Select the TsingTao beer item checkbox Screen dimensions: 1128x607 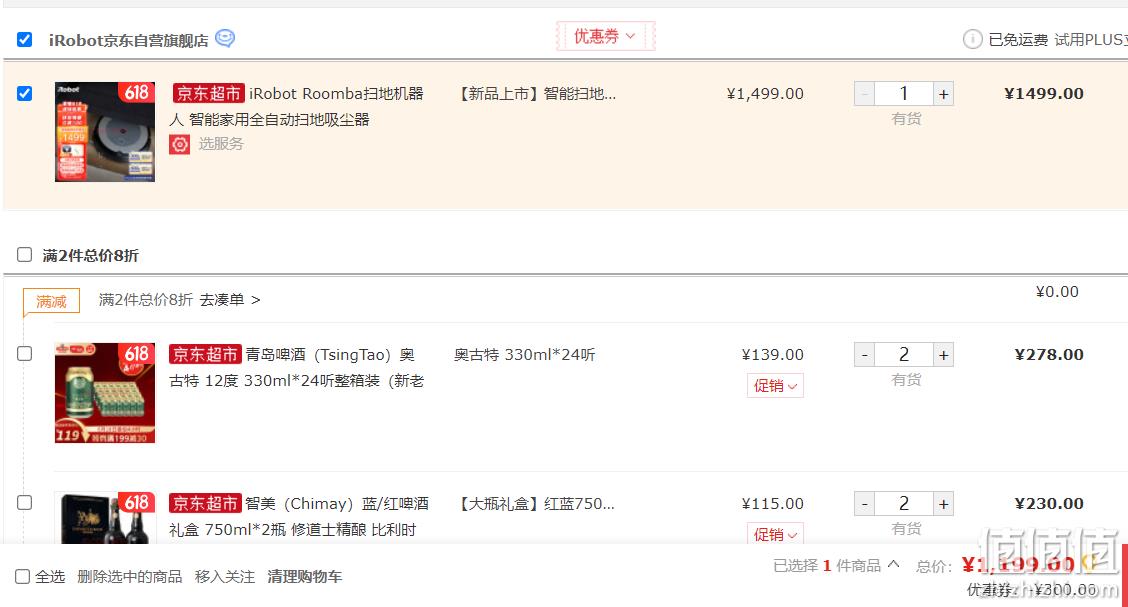[24, 353]
